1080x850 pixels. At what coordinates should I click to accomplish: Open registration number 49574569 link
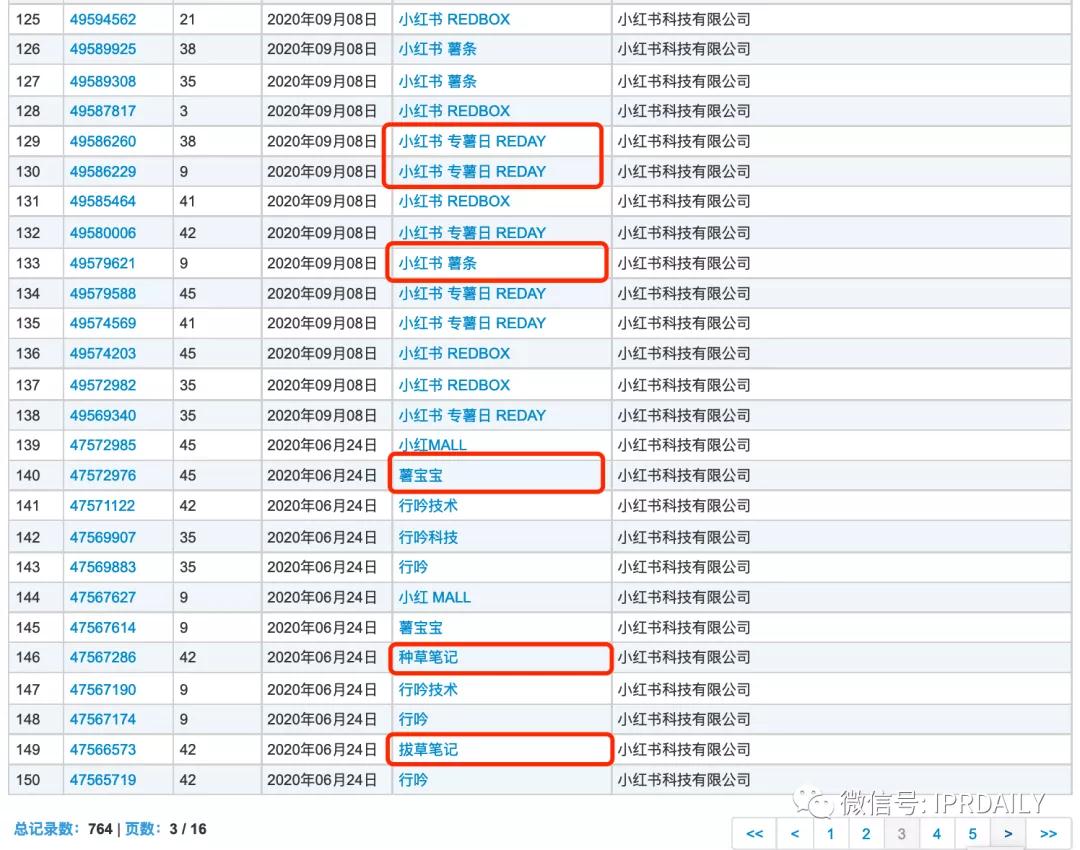pos(103,323)
